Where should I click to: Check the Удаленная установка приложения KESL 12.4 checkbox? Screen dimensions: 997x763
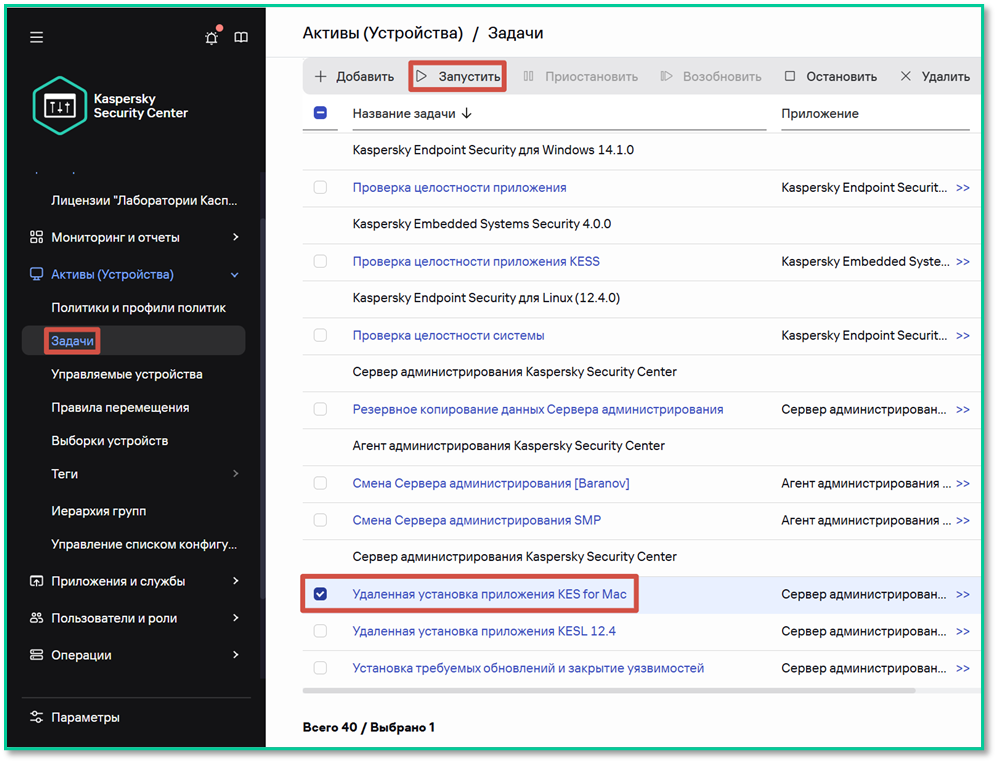click(320, 631)
